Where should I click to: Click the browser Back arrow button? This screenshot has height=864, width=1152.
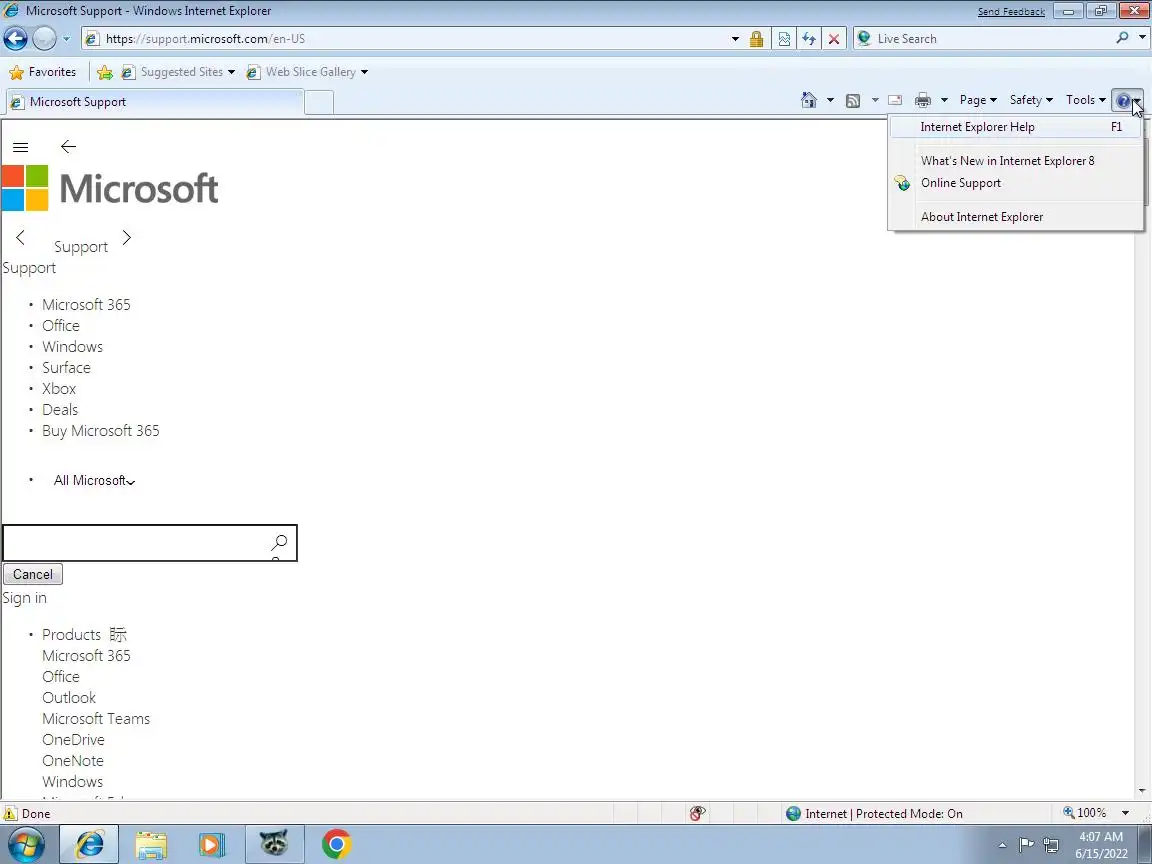15,38
